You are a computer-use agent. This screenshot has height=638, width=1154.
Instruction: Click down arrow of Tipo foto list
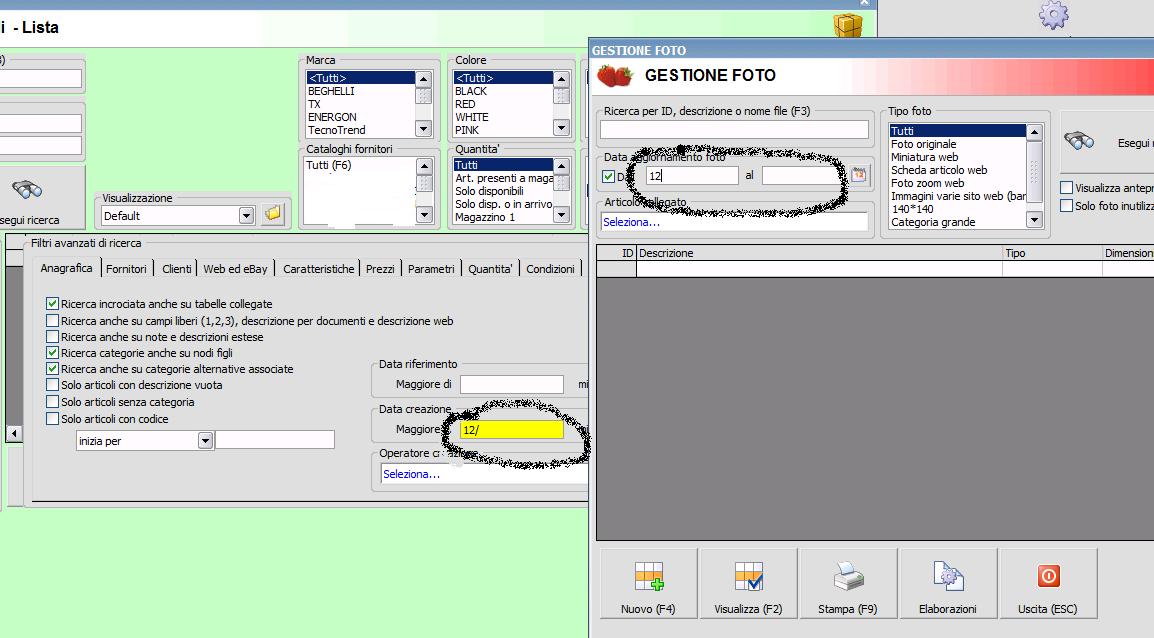tap(1034, 219)
